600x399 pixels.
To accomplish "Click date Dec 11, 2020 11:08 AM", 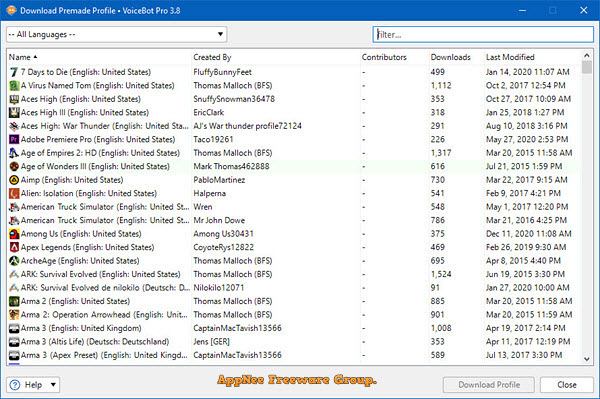I will point(529,234).
